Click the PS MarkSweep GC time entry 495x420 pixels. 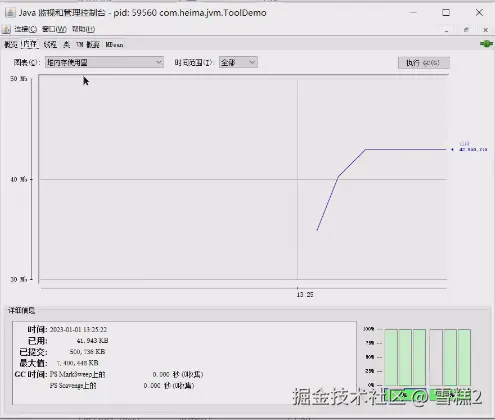coord(126,374)
